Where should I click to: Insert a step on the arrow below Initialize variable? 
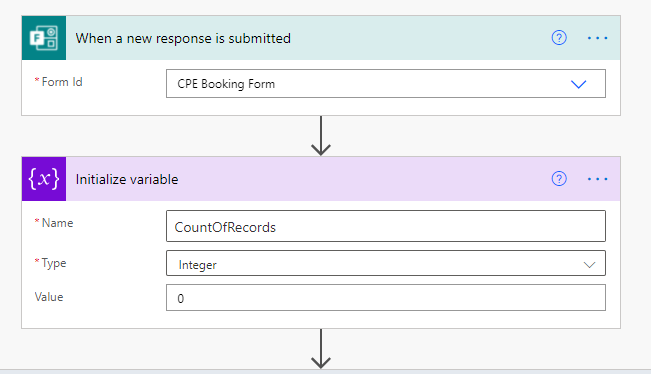pyautogui.click(x=321, y=349)
